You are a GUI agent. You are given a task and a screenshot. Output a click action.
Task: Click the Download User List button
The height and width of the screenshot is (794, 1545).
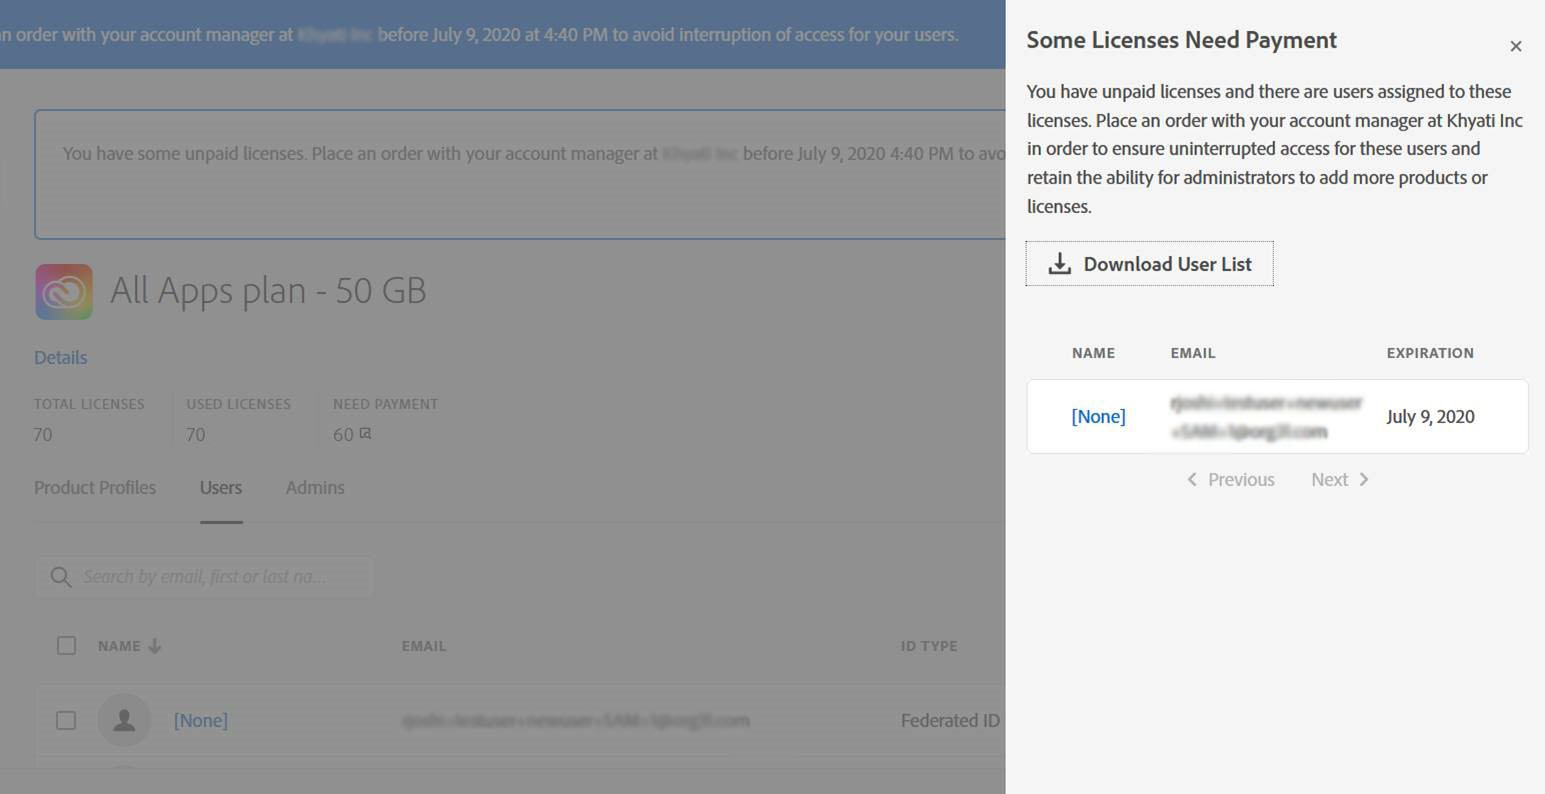1149,264
